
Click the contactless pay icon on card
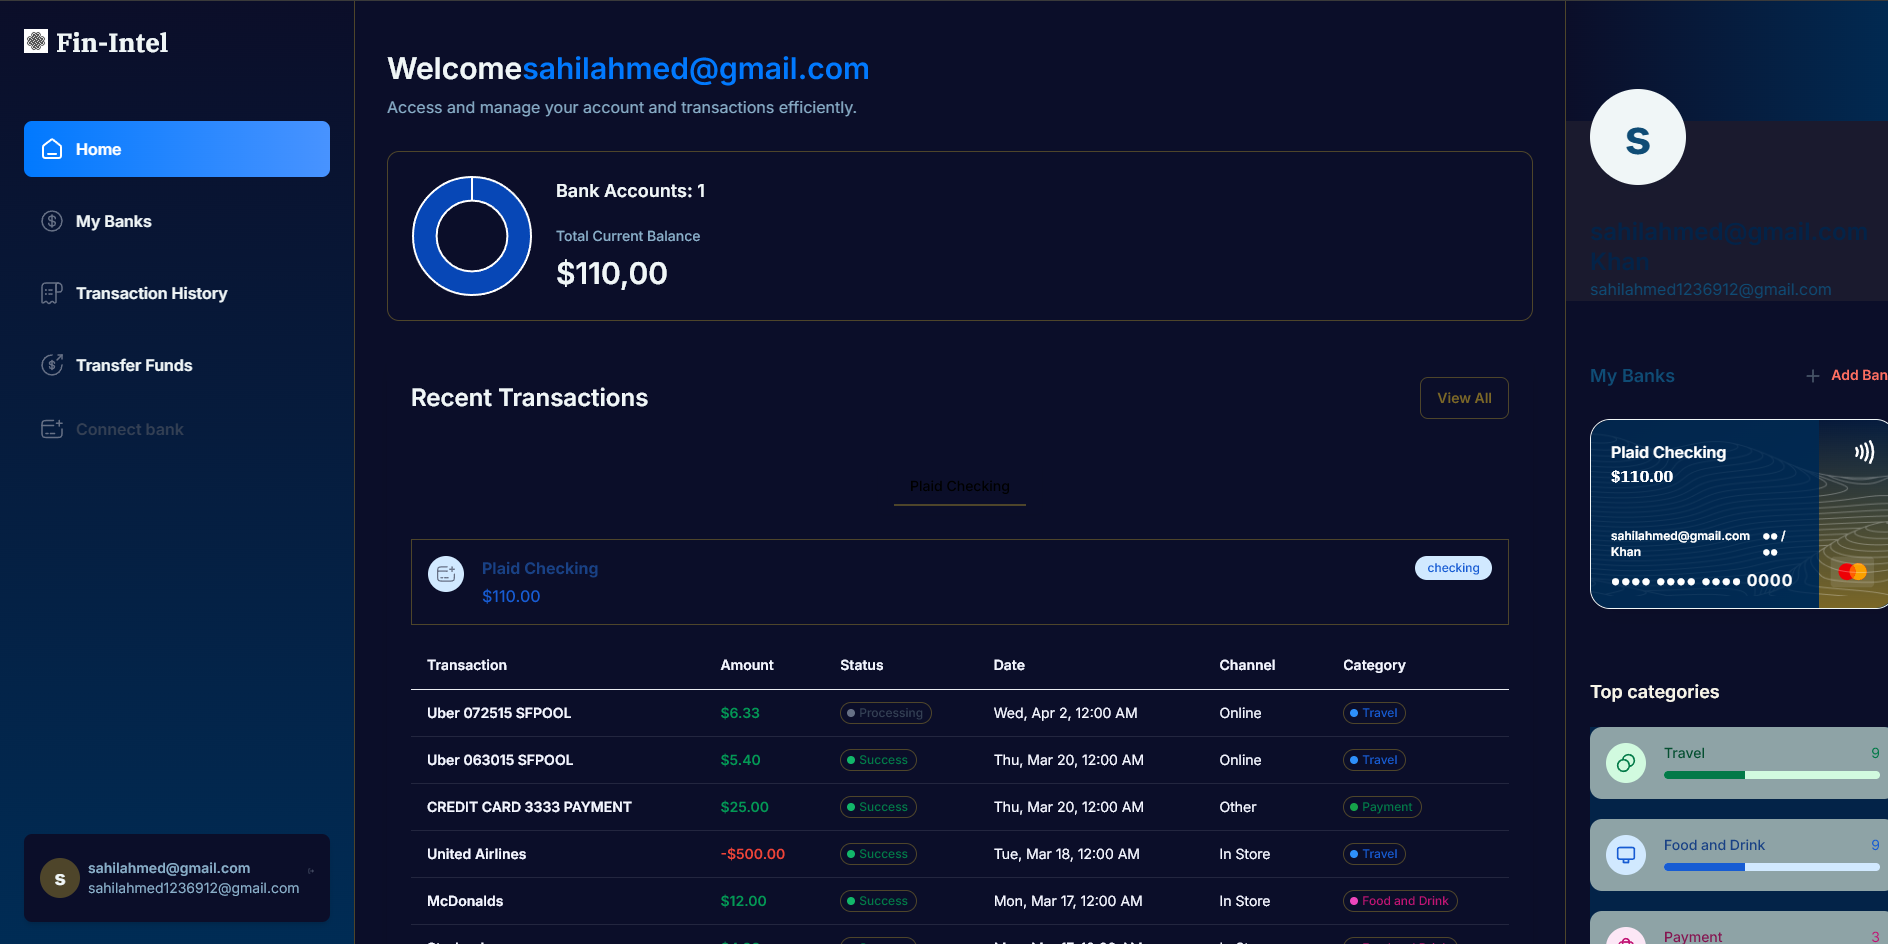[x=1864, y=452]
